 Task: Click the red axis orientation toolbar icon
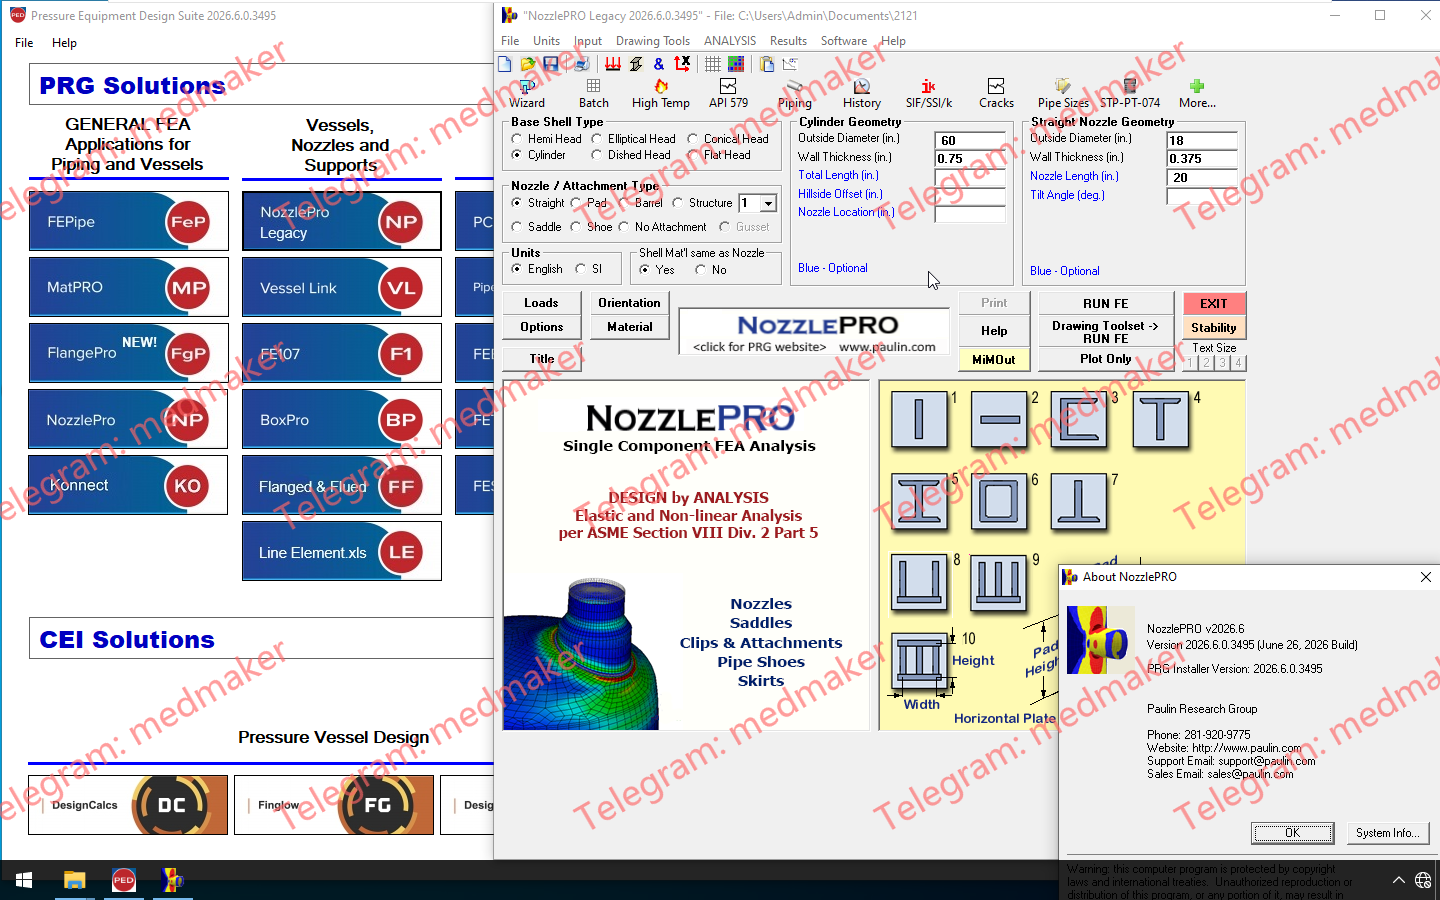pyautogui.click(x=682, y=64)
